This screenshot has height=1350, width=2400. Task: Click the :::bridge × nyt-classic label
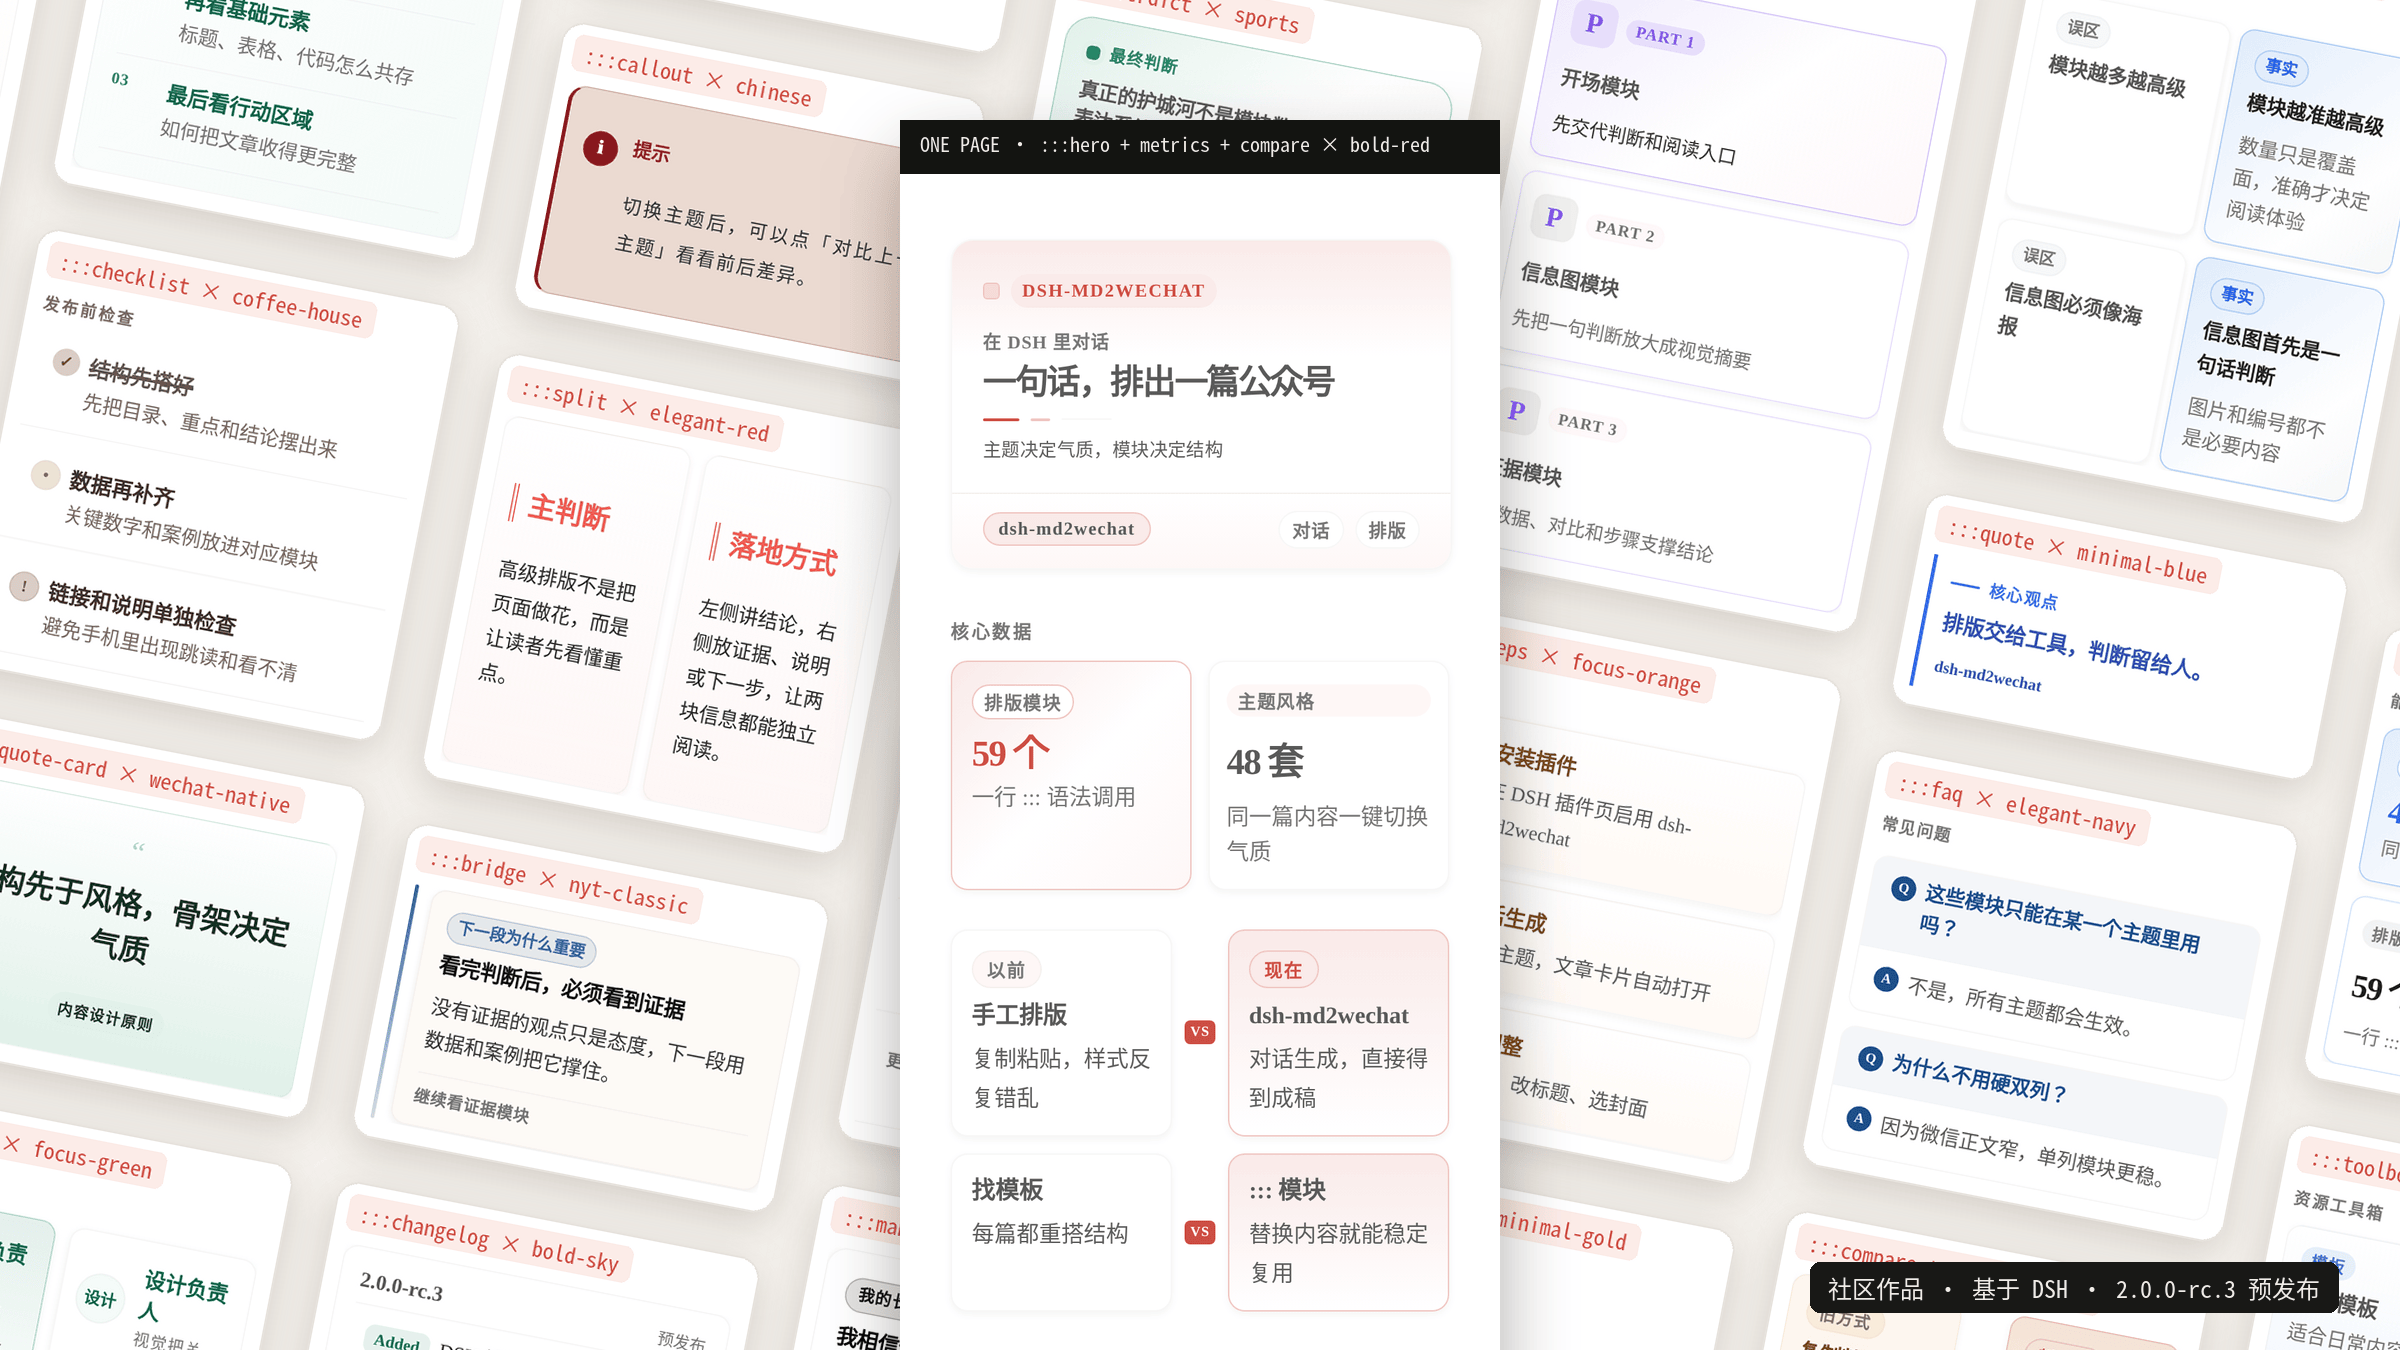pos(559,882)
